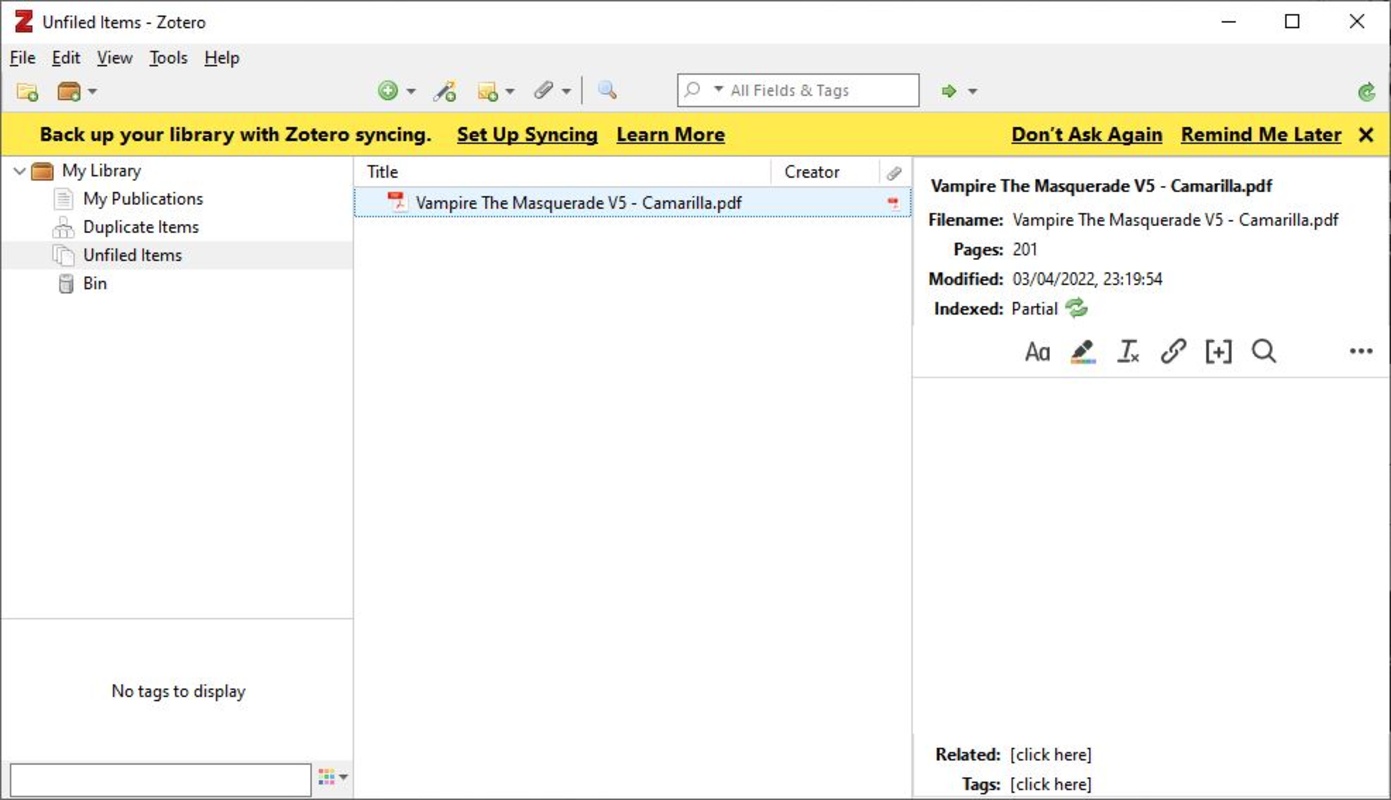
Task: Open the note editor more options menu
Action: coord(1361,352)
